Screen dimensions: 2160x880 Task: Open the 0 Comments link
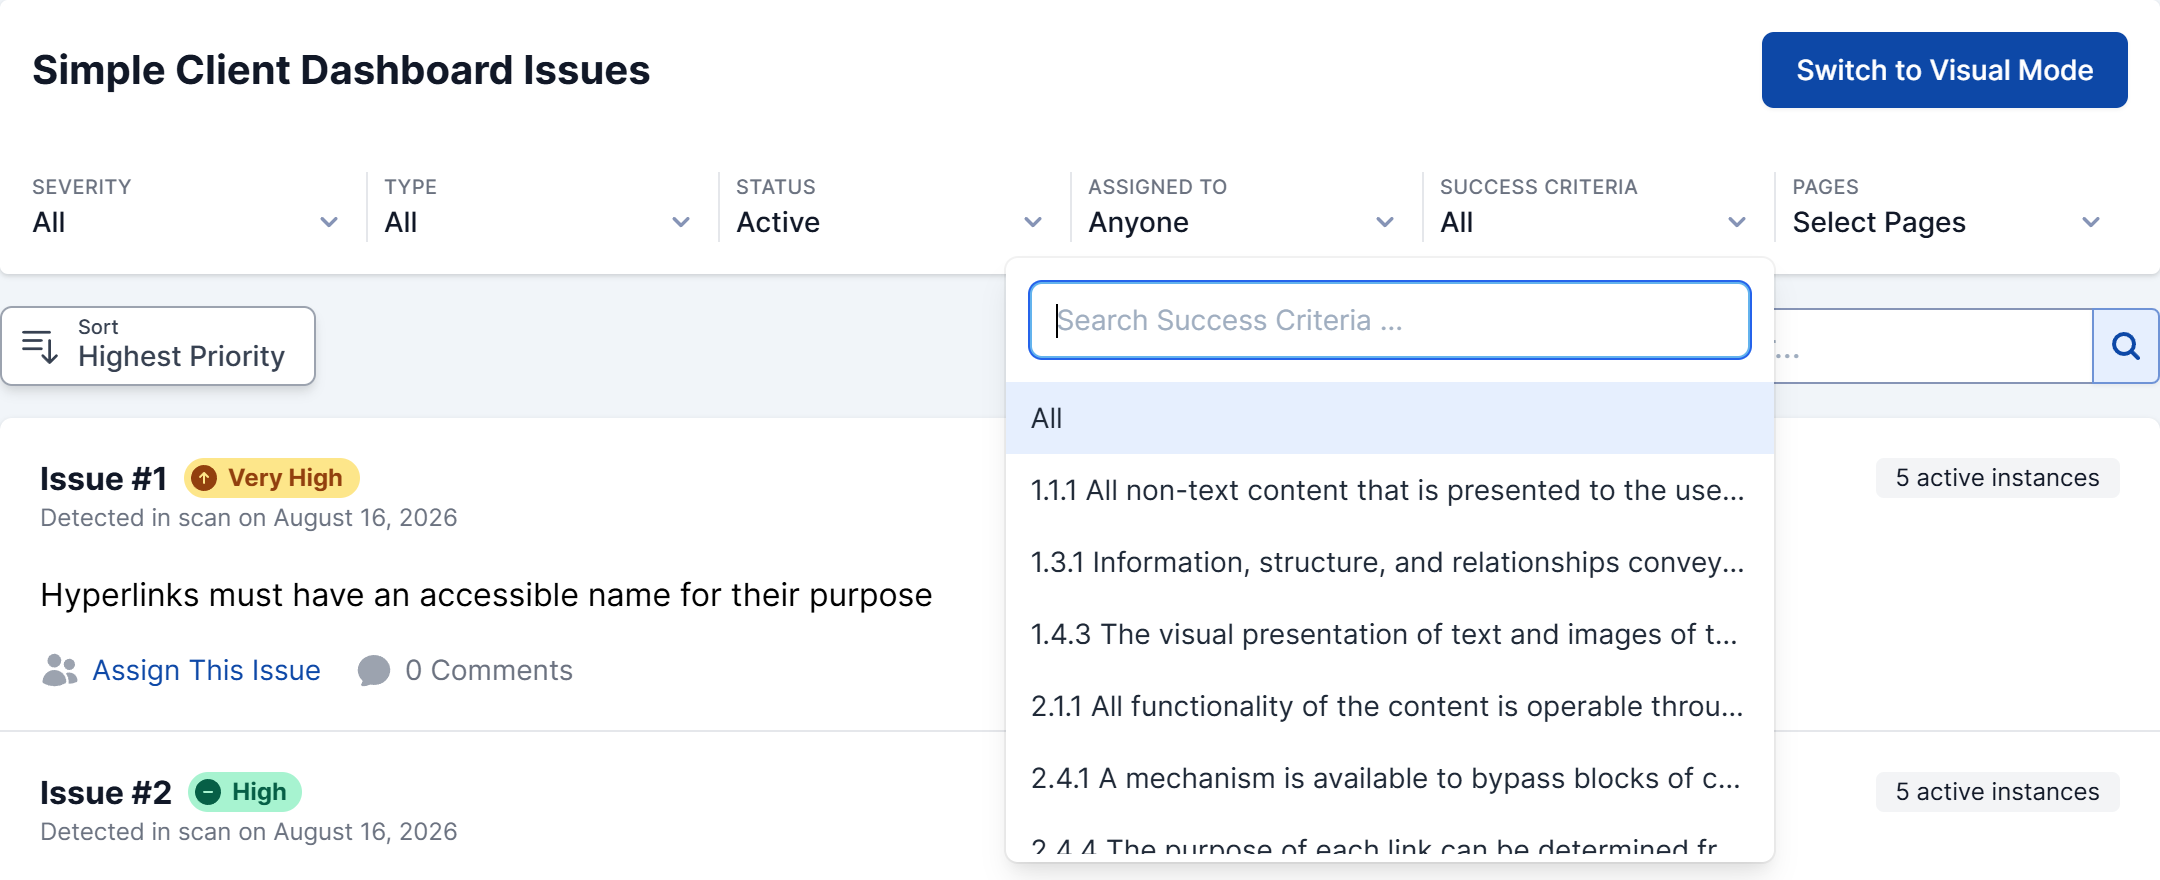489,670
